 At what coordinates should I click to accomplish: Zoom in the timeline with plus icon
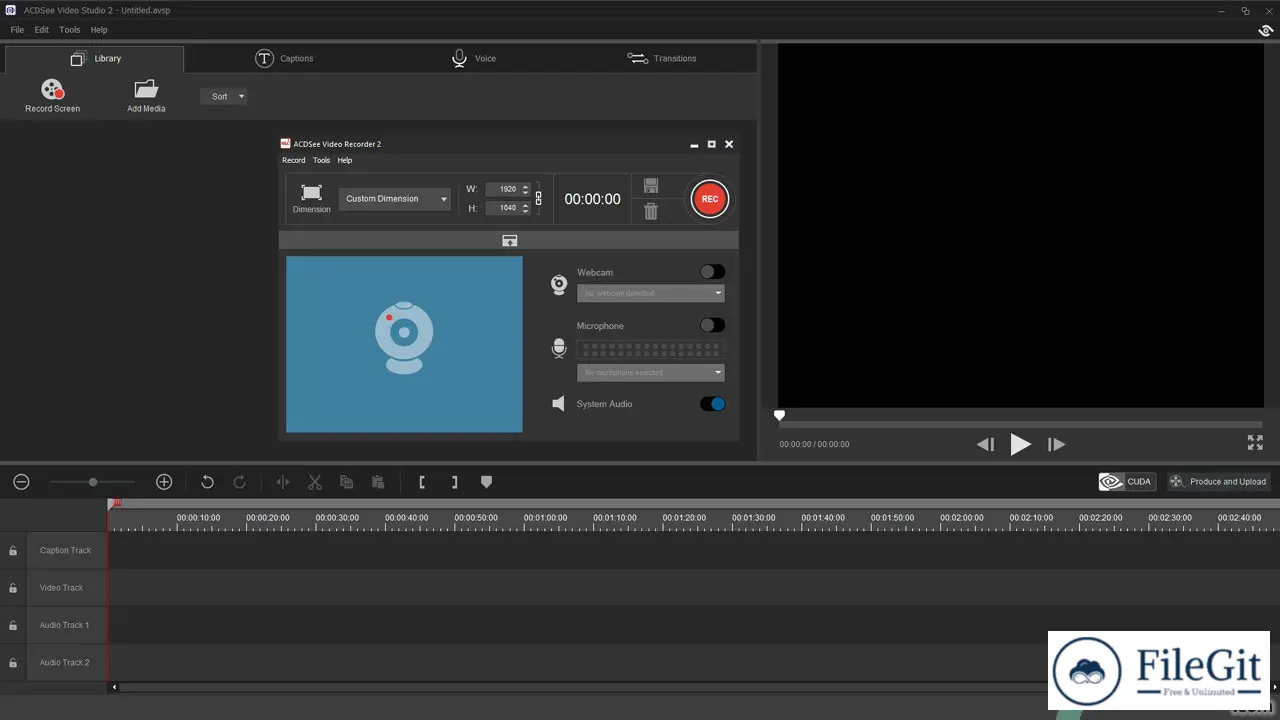tap(164, 482)
